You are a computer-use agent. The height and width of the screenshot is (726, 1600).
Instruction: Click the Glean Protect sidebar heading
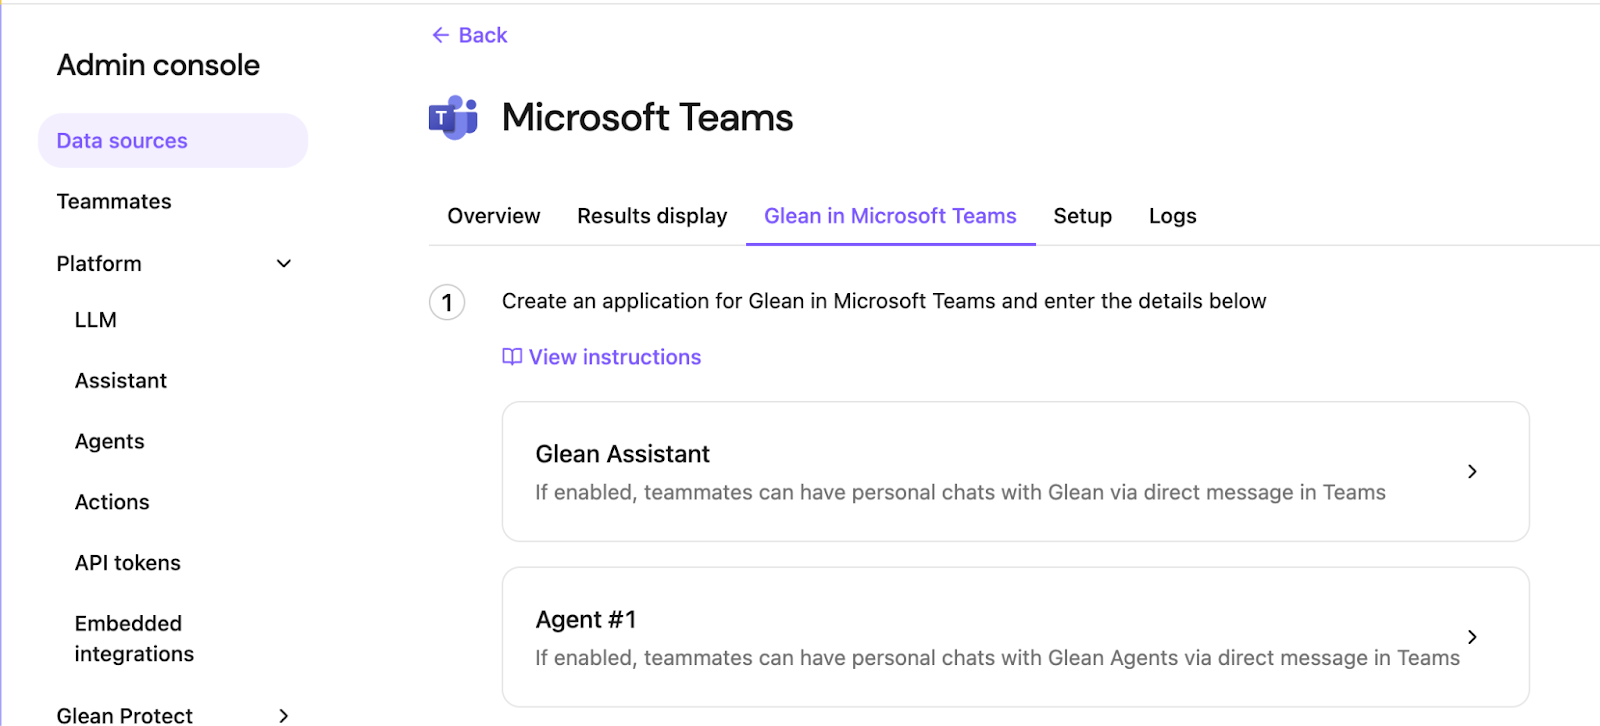click(x=125, y=716)
